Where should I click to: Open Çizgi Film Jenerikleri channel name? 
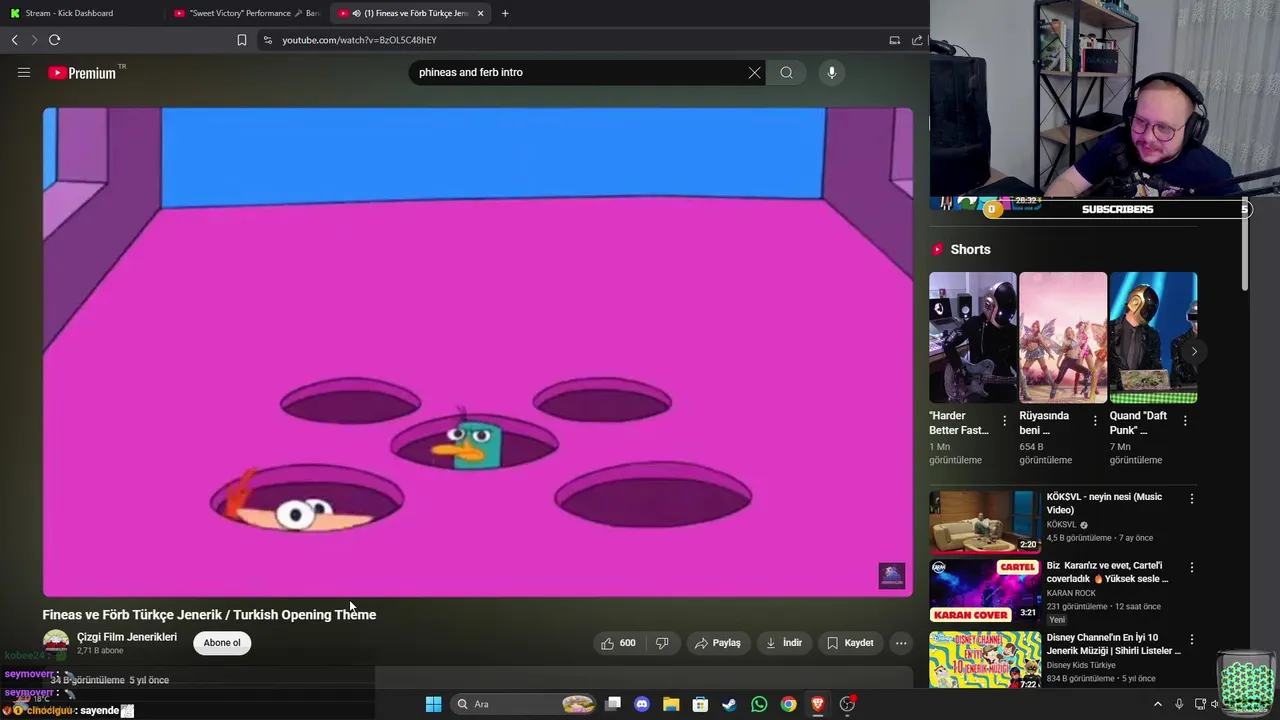click(127, 637)
